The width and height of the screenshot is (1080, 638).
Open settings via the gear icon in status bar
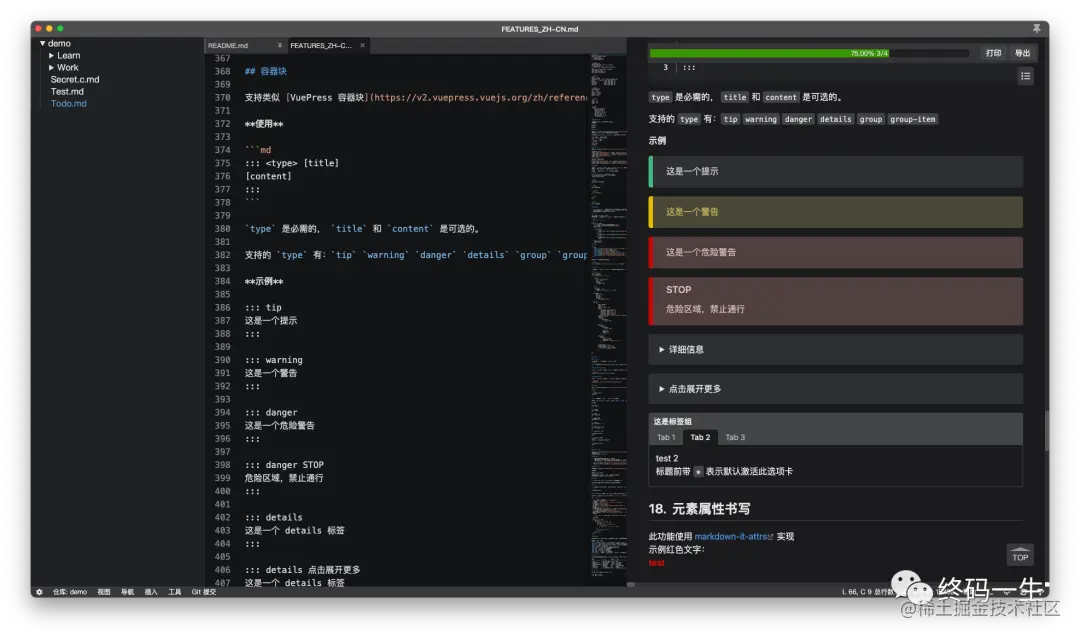click(38, 592)
